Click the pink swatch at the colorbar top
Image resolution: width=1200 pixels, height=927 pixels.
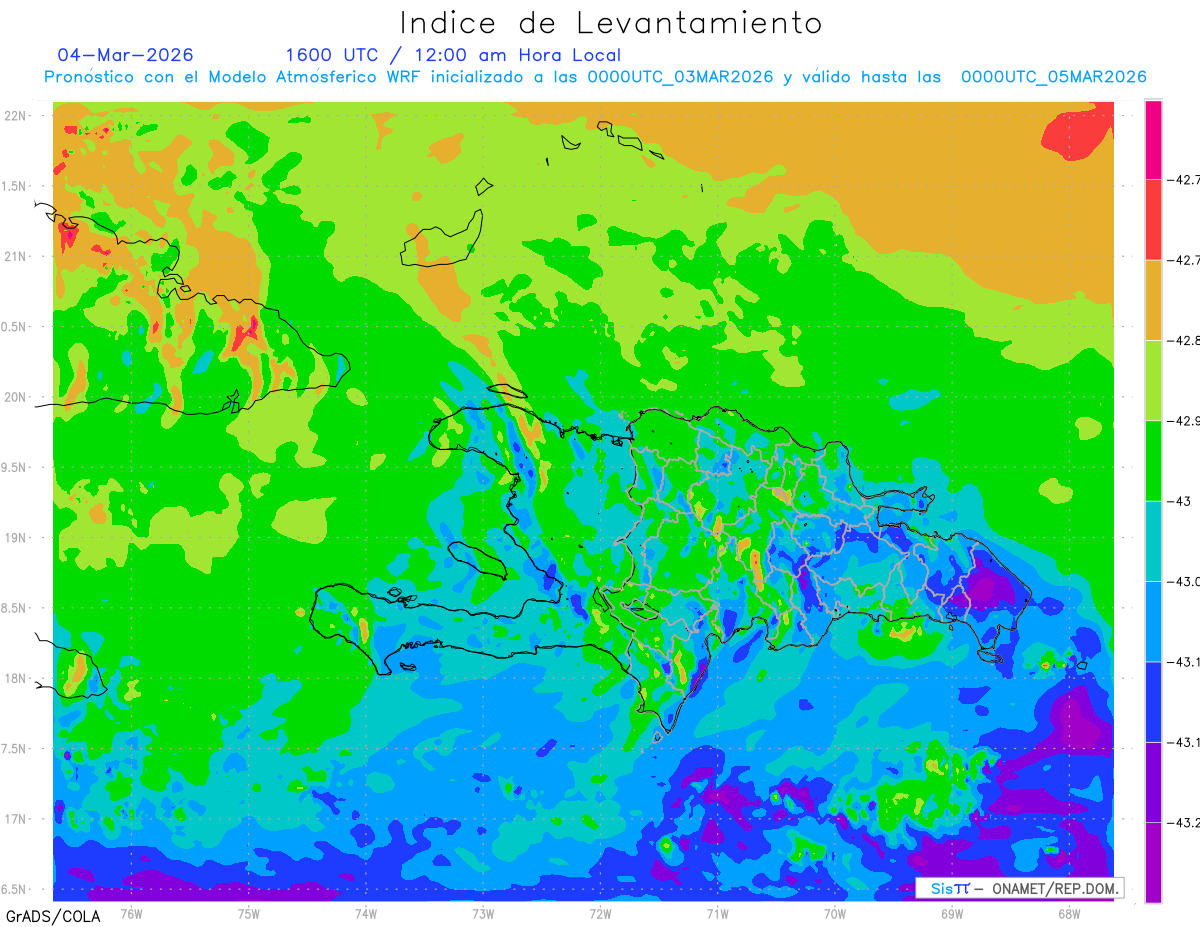1154,140
